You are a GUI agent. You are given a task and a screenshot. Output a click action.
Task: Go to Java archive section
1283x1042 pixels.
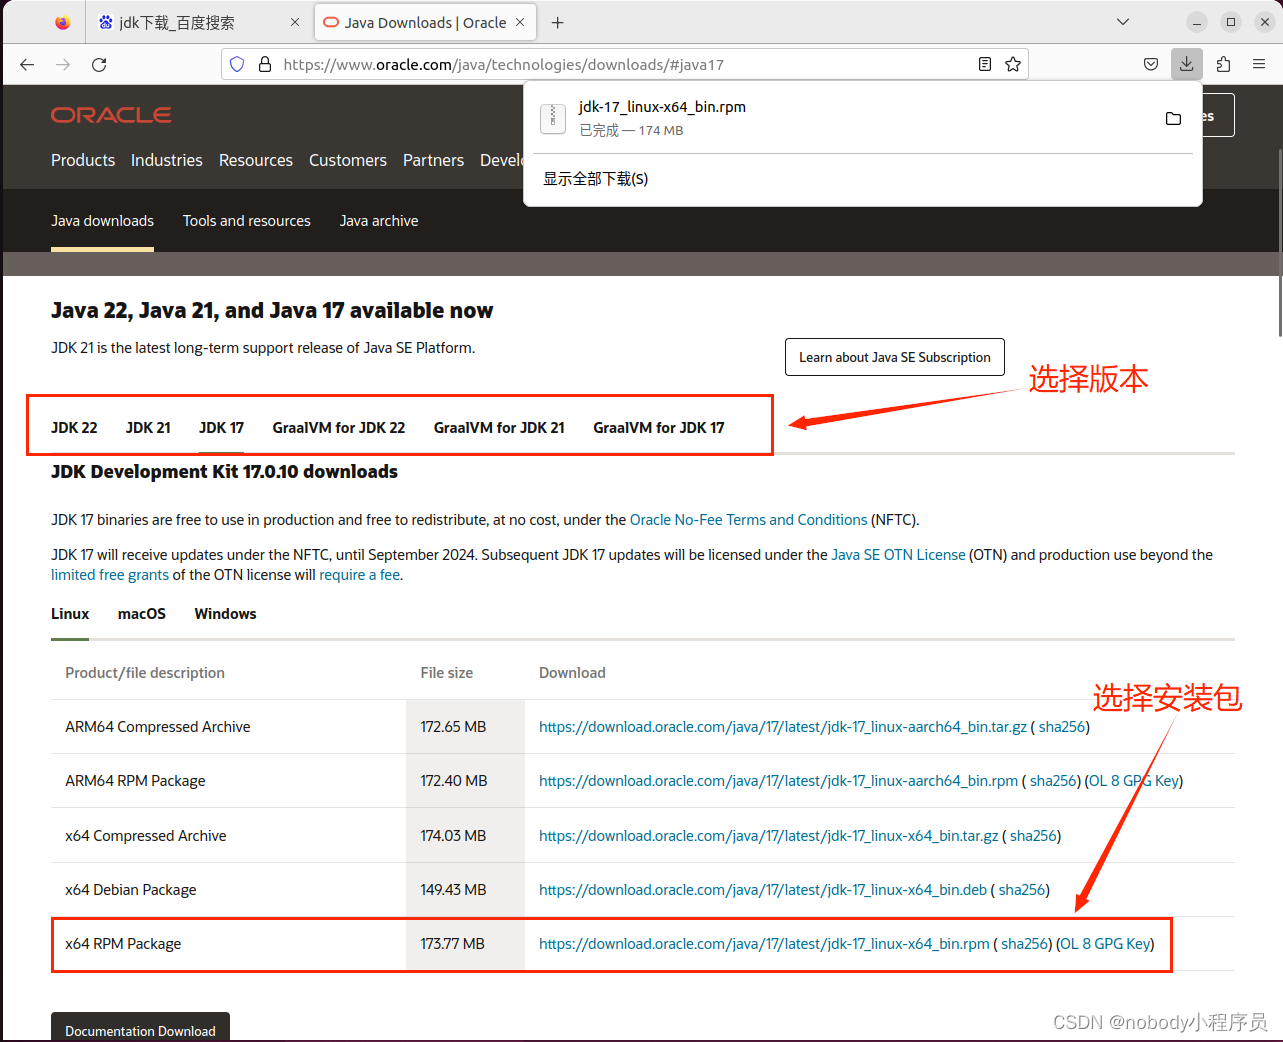379,221
